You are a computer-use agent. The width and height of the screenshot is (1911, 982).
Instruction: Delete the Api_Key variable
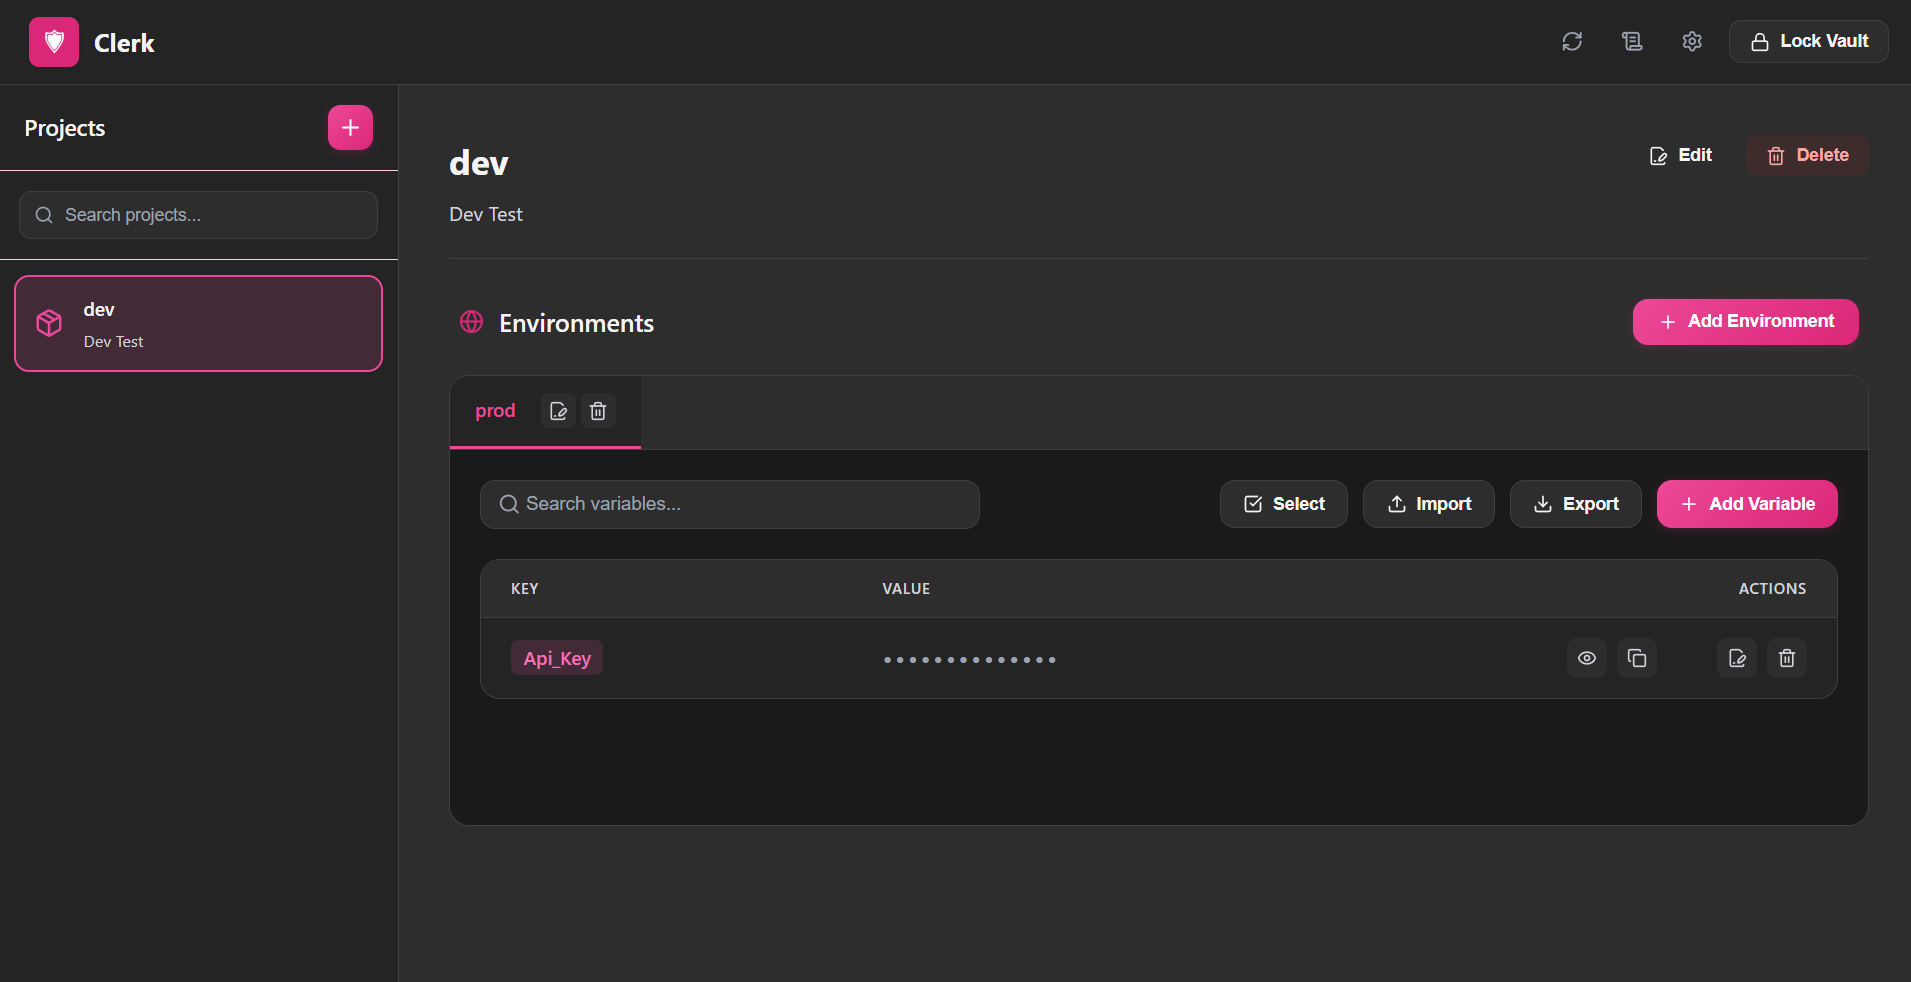pyautogui.click(x=1787, y=658)
